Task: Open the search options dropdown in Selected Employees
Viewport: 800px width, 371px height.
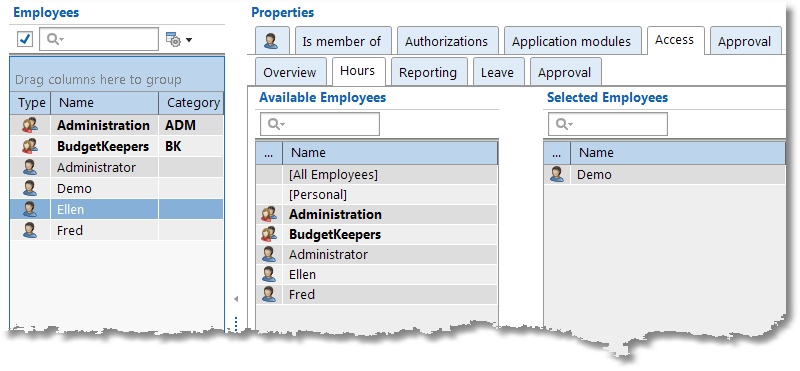Action: (564, 124)
